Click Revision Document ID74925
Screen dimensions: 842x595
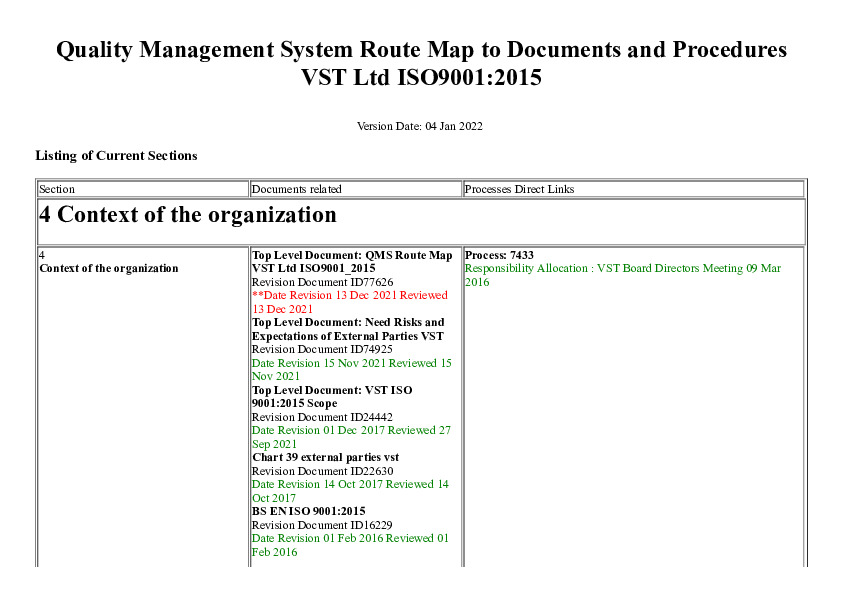click(x=322, y=350)
